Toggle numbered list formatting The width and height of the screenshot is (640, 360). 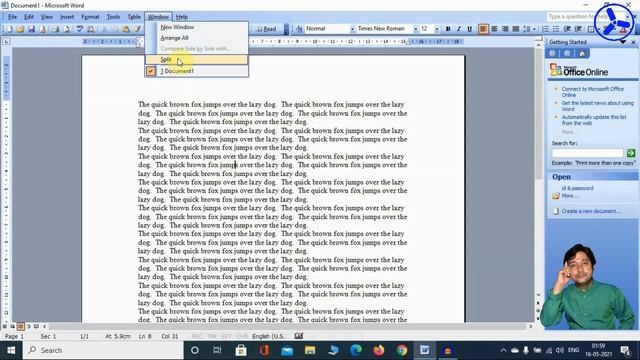pyautogui.click(x=545, y=29)
